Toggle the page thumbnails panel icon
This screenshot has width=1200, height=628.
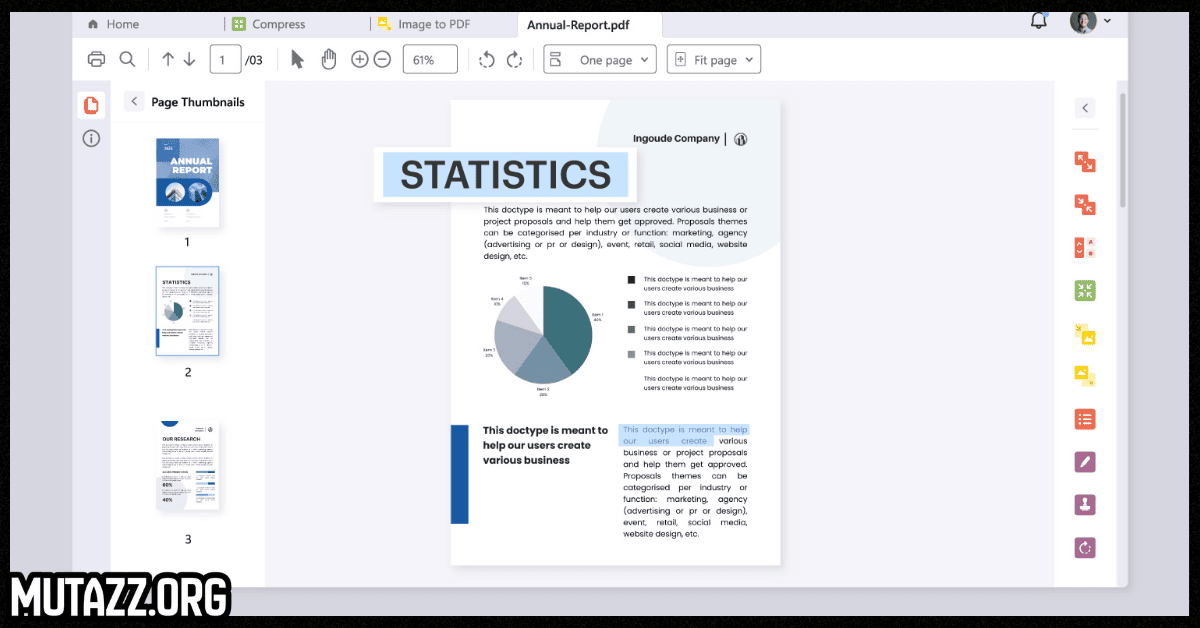(x=91, y=105)
